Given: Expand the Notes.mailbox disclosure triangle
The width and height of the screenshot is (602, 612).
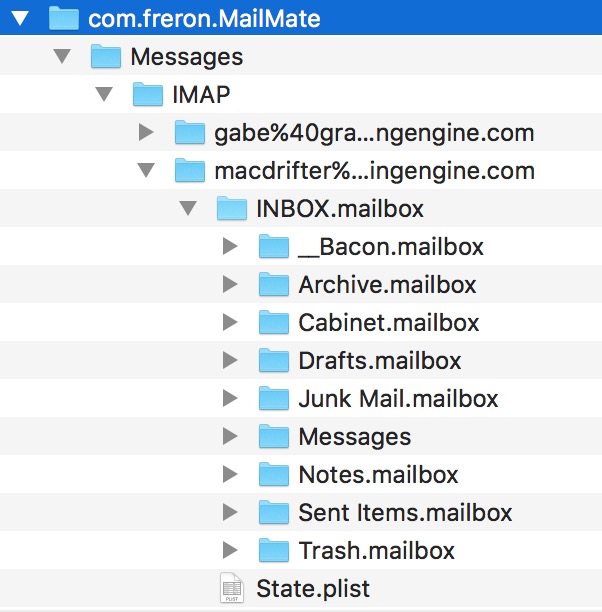Looking at the screenshot, I should (230, 474).
